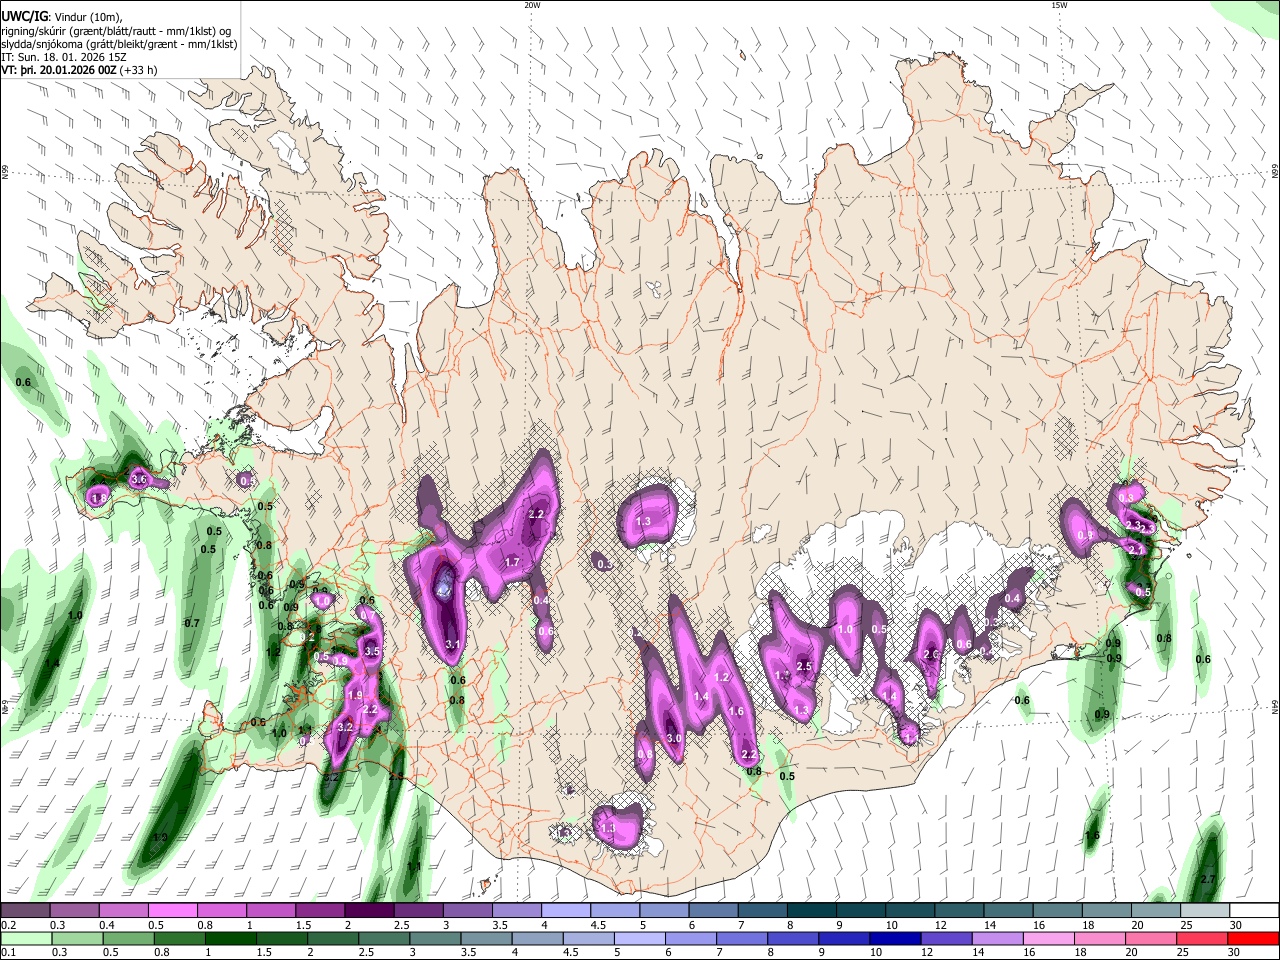Click the '1.1' rain value near the south coast

[x=413, y=866]
